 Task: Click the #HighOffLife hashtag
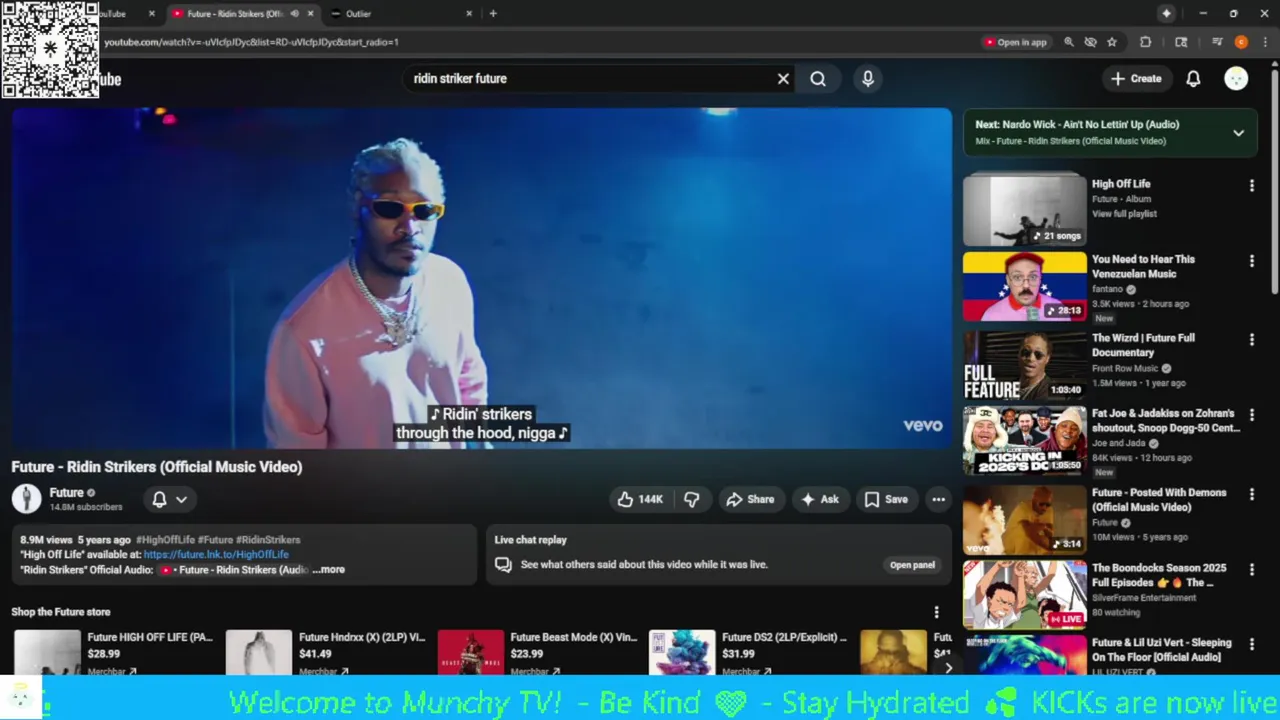[165, 540]
